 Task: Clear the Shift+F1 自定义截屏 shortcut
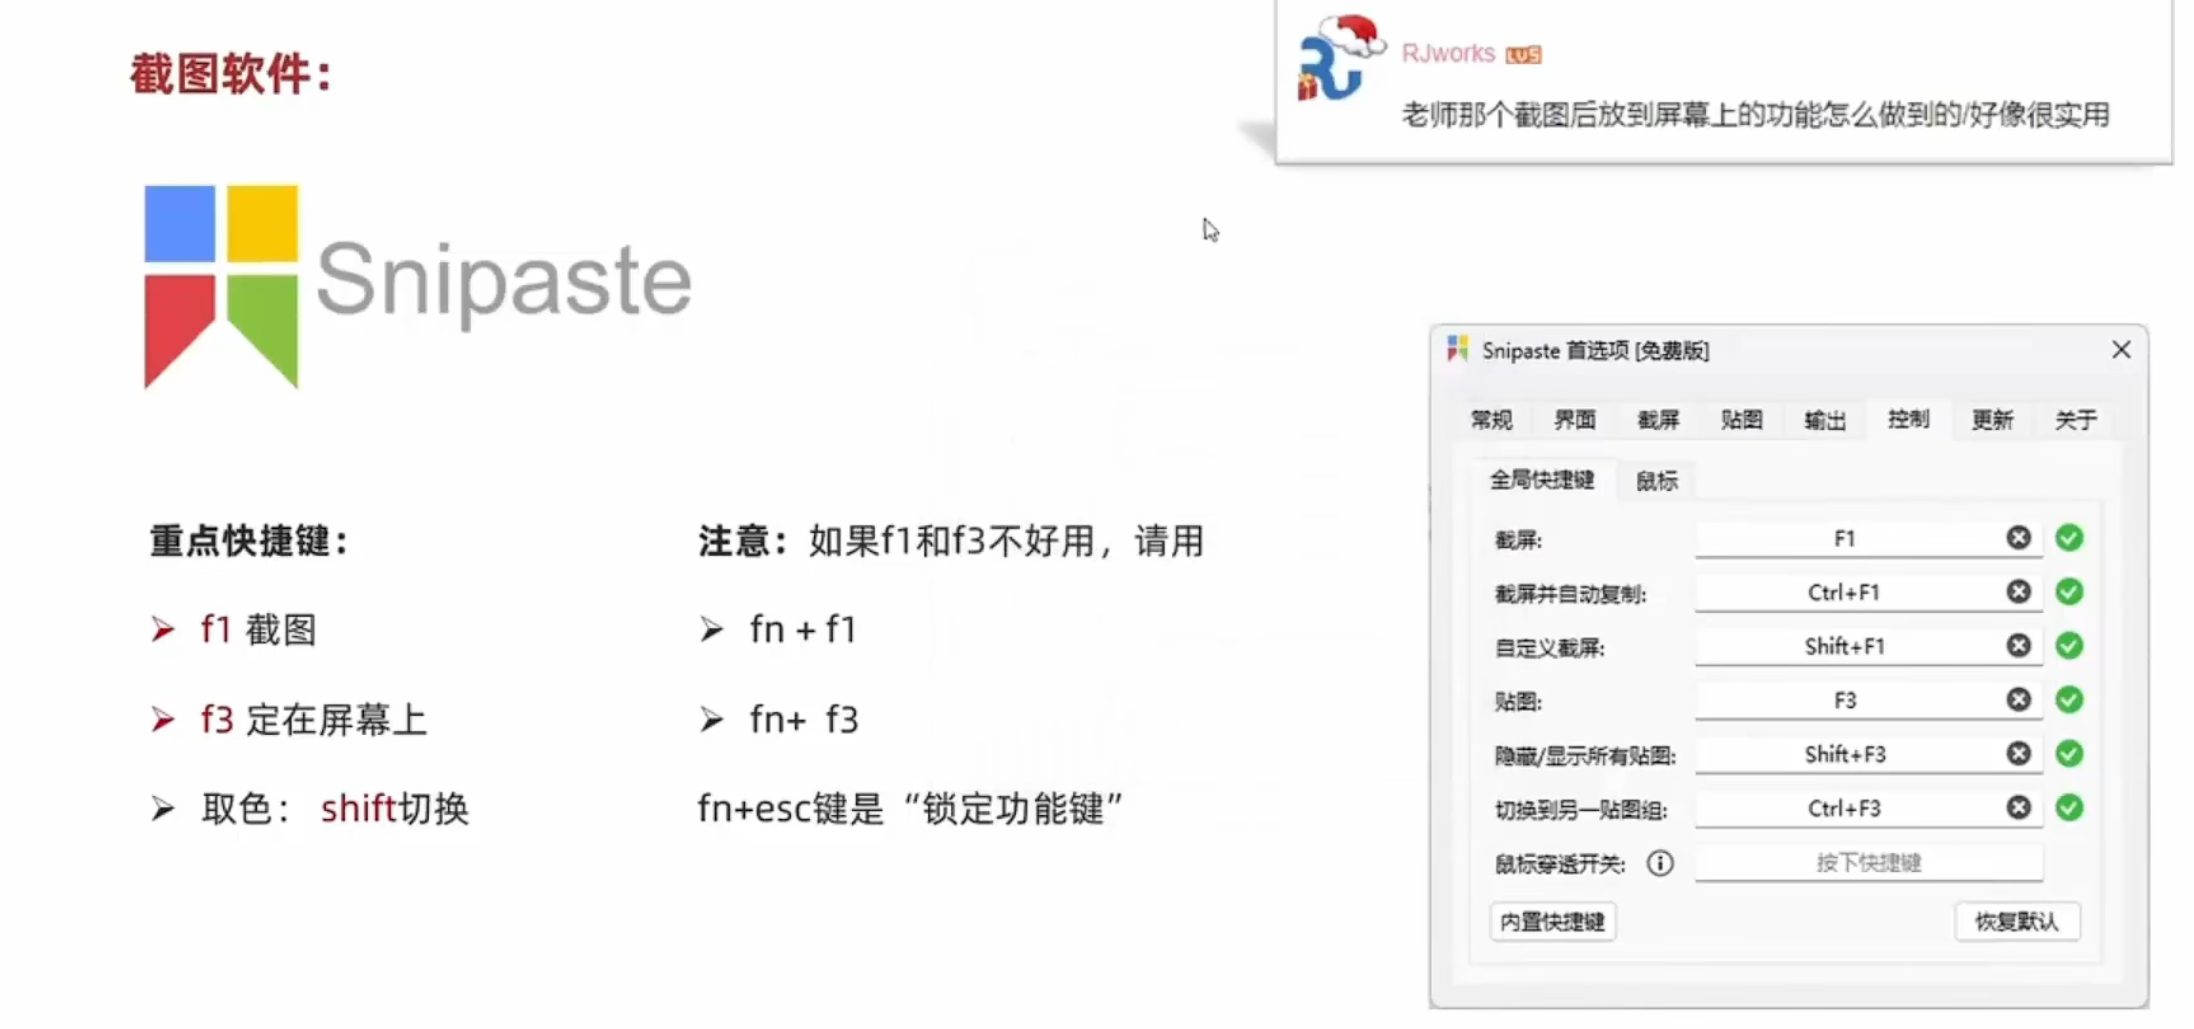2018,646
